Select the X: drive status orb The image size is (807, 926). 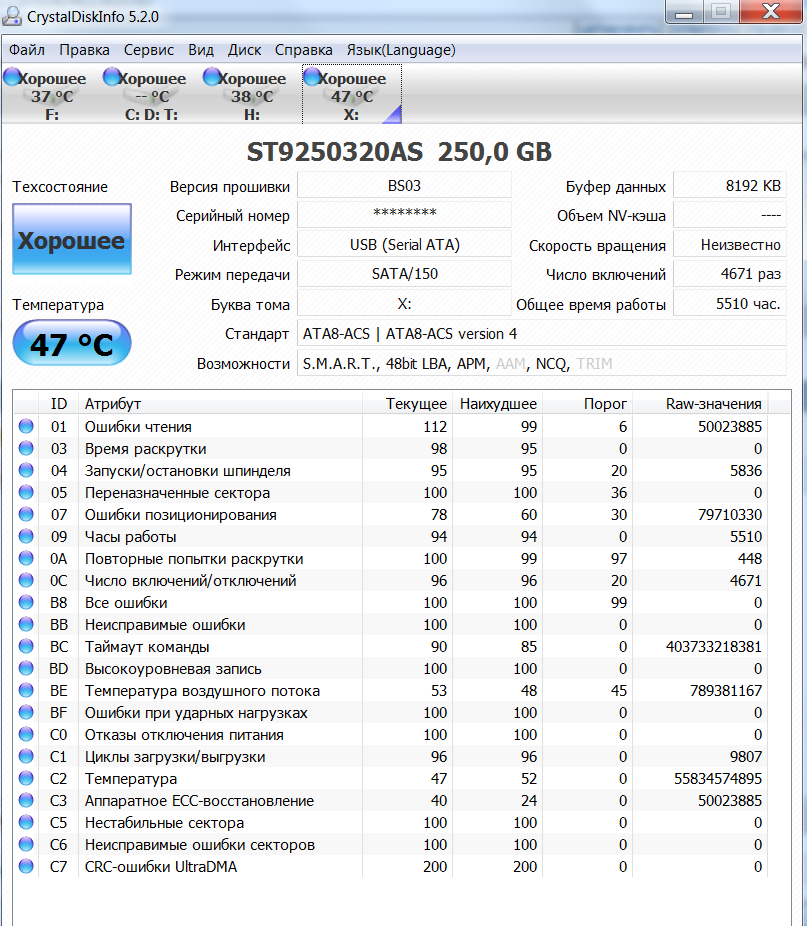click(311, 77)
